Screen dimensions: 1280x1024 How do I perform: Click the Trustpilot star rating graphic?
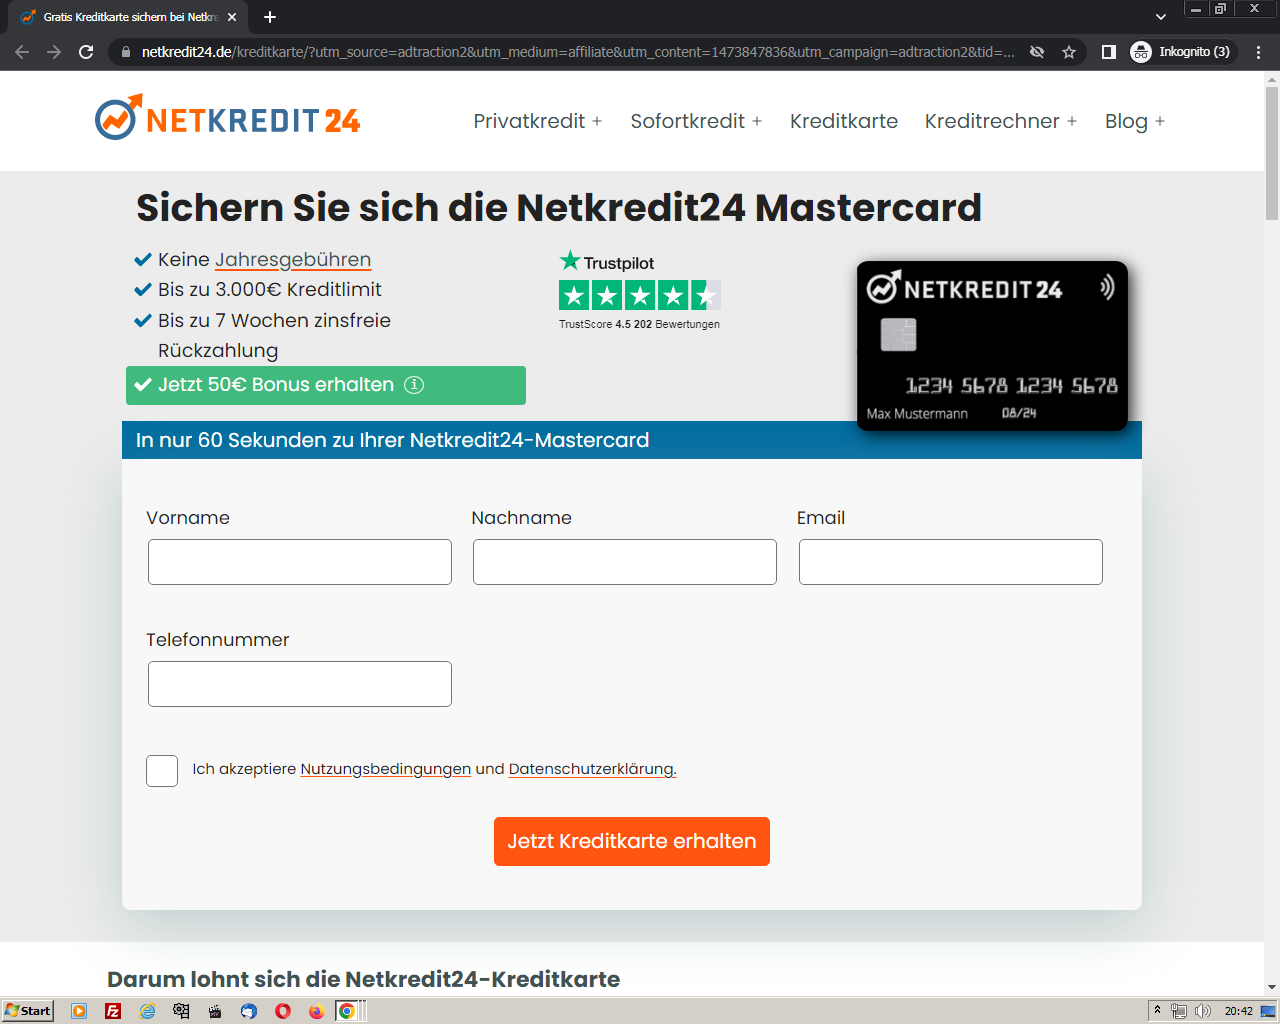pos(640,295)
